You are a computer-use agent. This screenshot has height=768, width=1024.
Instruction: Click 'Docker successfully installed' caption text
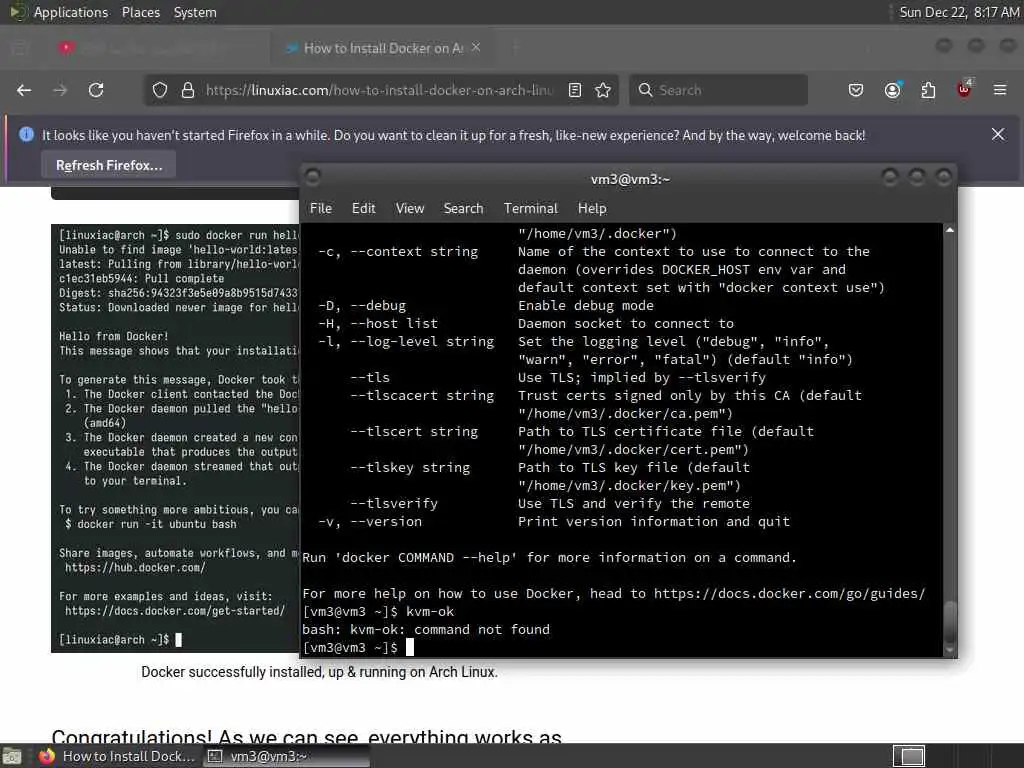tap(319, 672)
